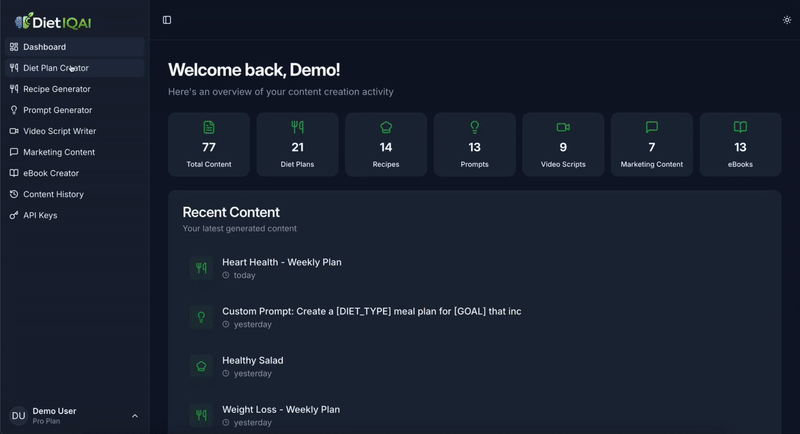The width and height of the screenshot is (800, 434).
Task: Open Diet Plan Creator page
Action: click(56, 68)
